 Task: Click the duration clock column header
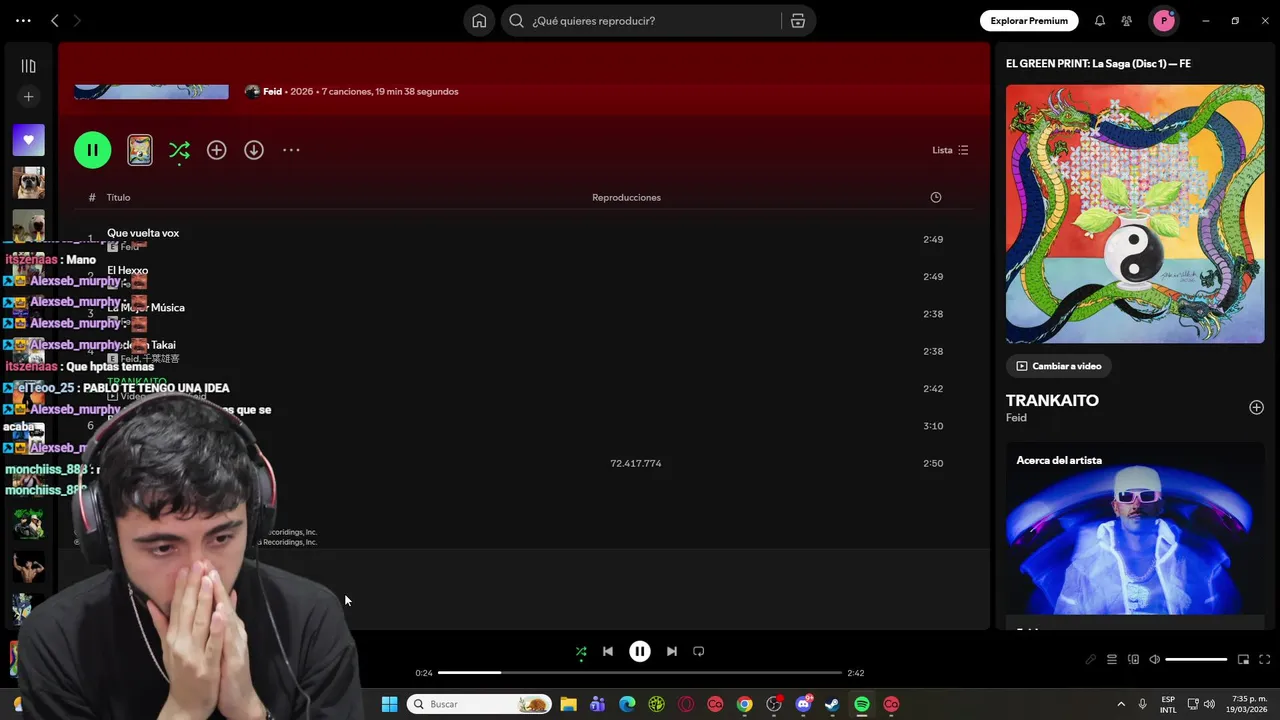coord(936,197)
